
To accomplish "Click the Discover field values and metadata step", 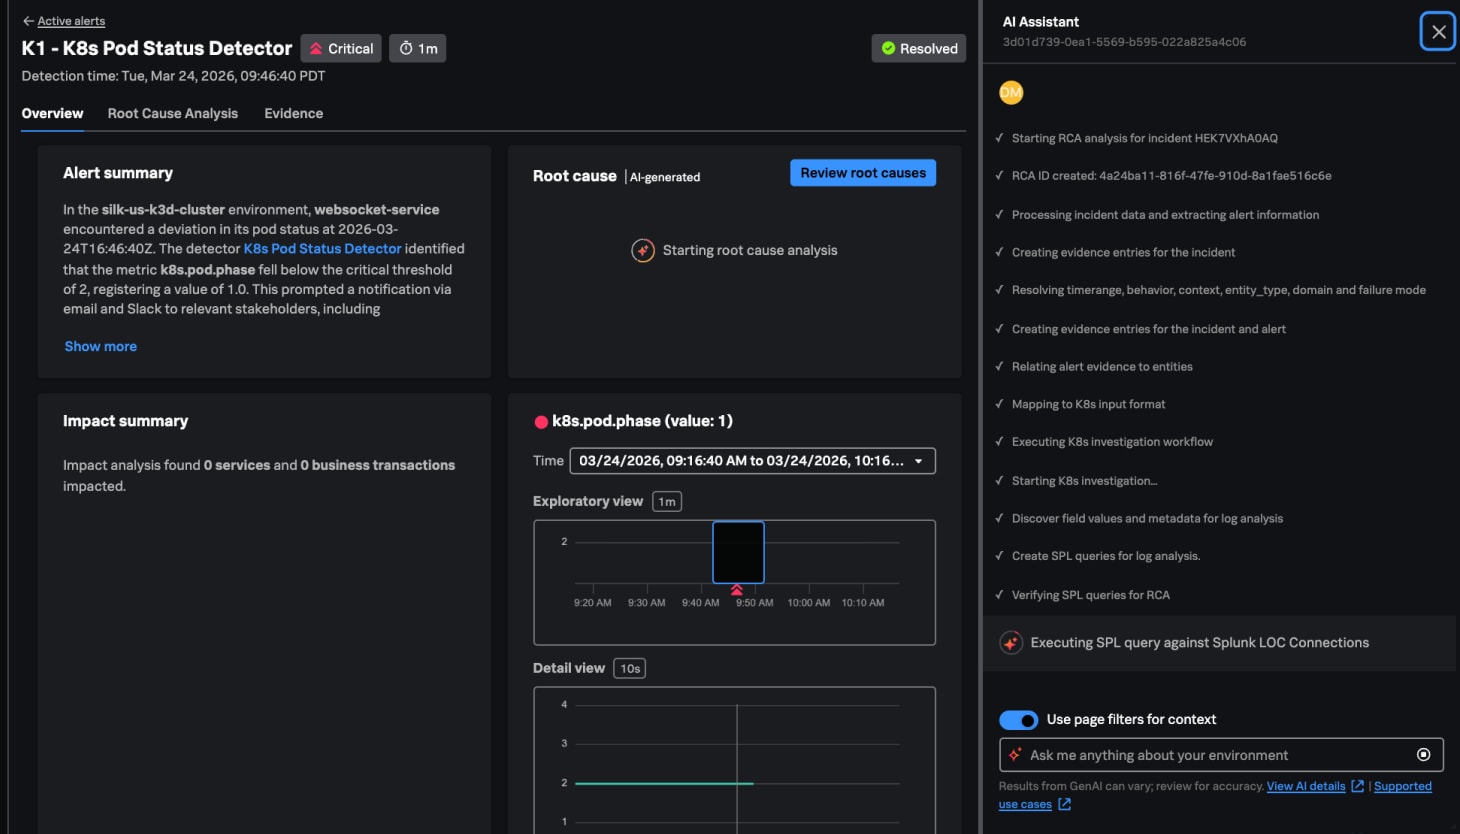I will point(1147,519).
